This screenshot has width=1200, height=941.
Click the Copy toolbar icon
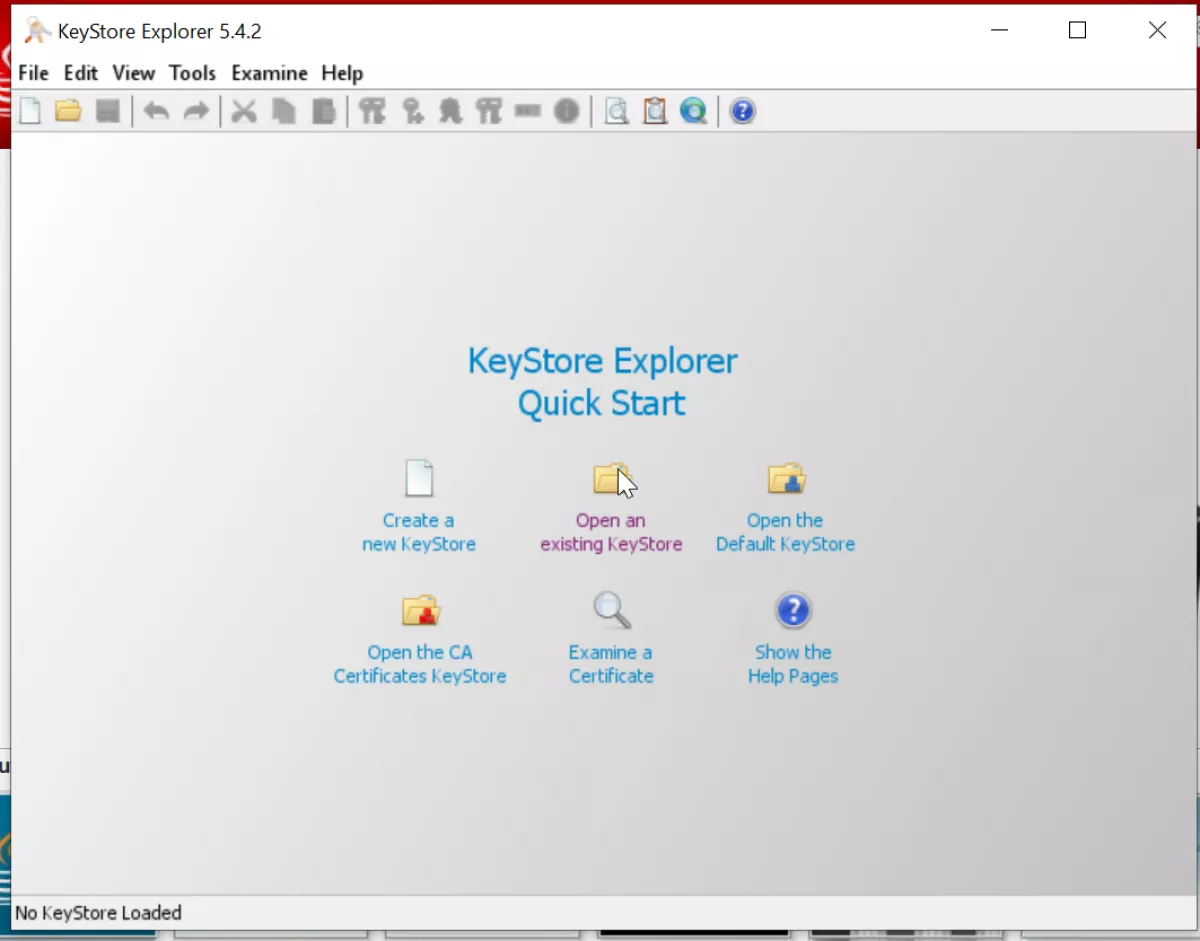pos(284,111)
